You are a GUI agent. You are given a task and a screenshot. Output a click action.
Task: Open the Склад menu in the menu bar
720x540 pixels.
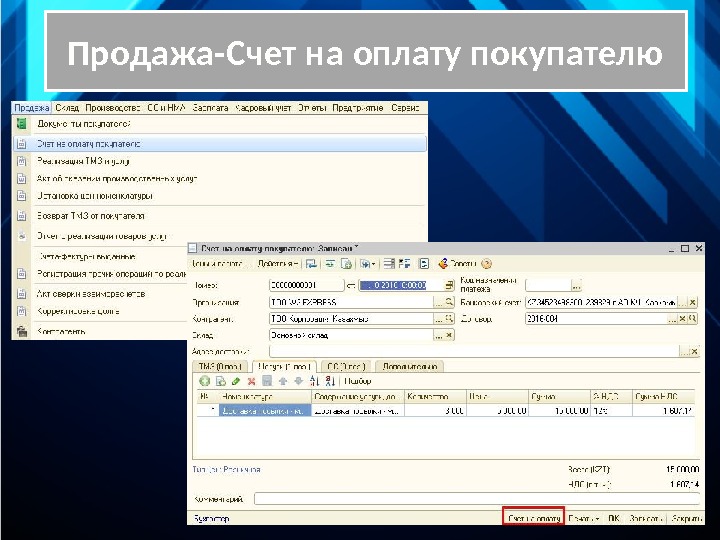(67, 108)
